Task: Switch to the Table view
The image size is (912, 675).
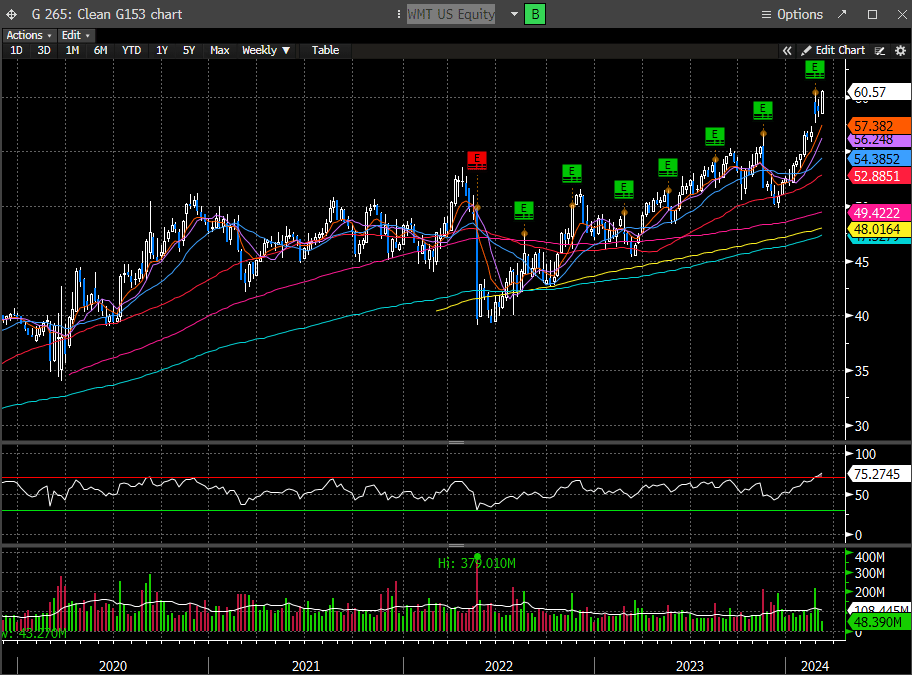Action: tap(325, 50)
